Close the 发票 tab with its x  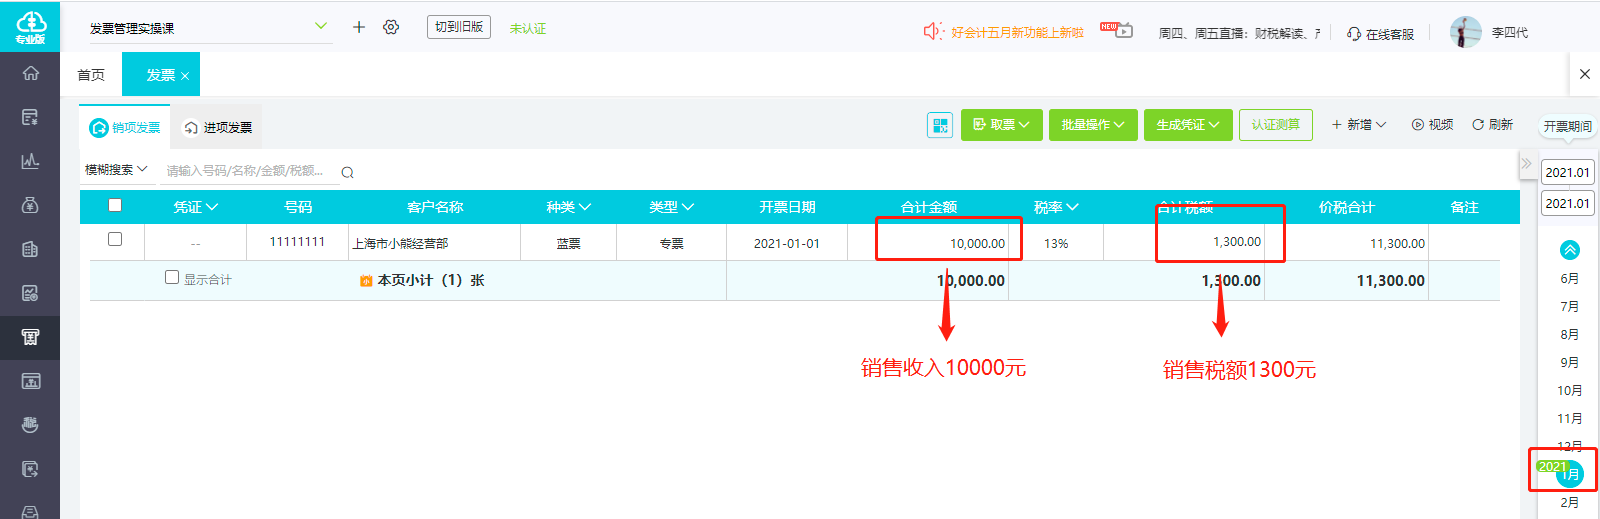pos(185,76)
